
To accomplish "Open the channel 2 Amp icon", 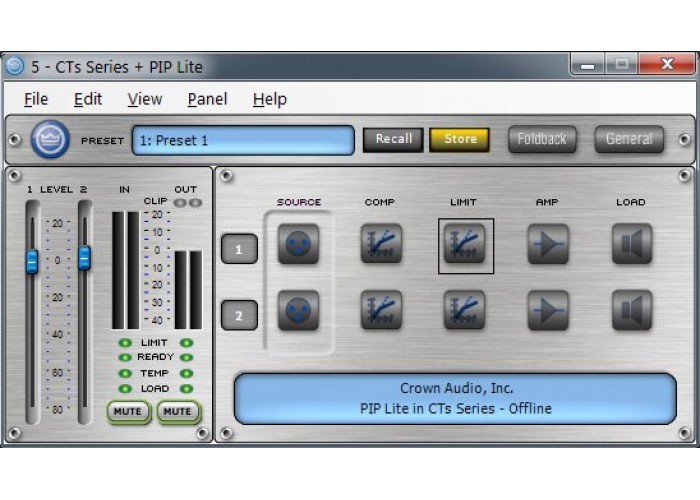I will 548,310.
